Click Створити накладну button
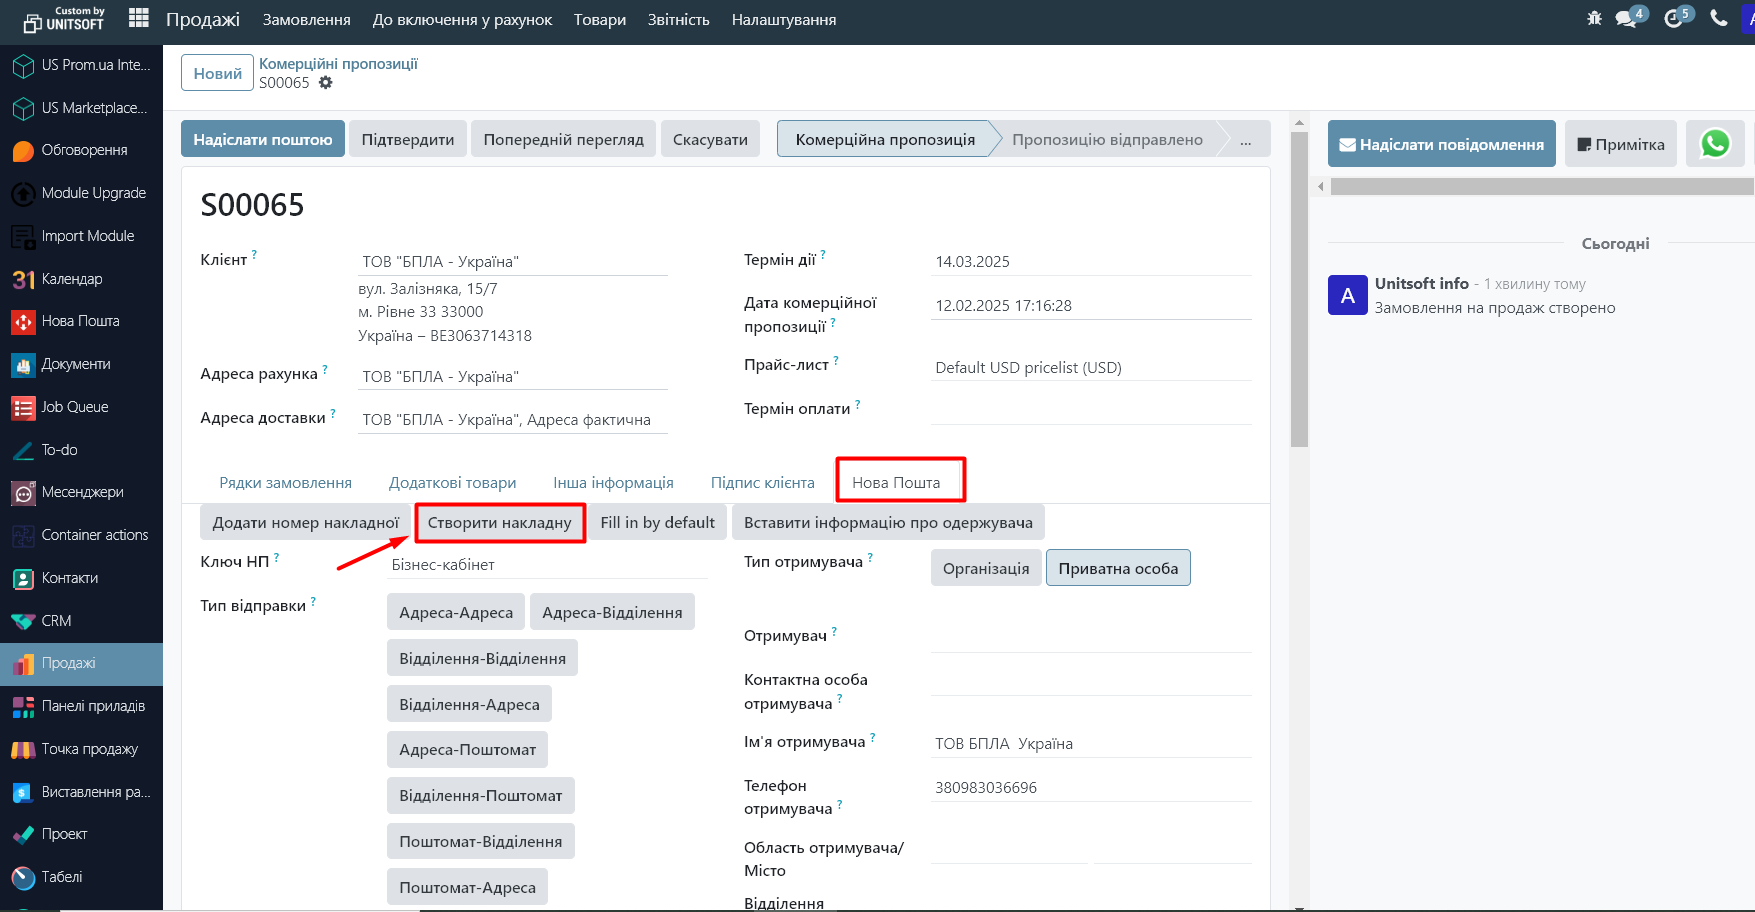The width and height of the screenshot is (1755, 912). pyautogui.click(x=499, y=523)
